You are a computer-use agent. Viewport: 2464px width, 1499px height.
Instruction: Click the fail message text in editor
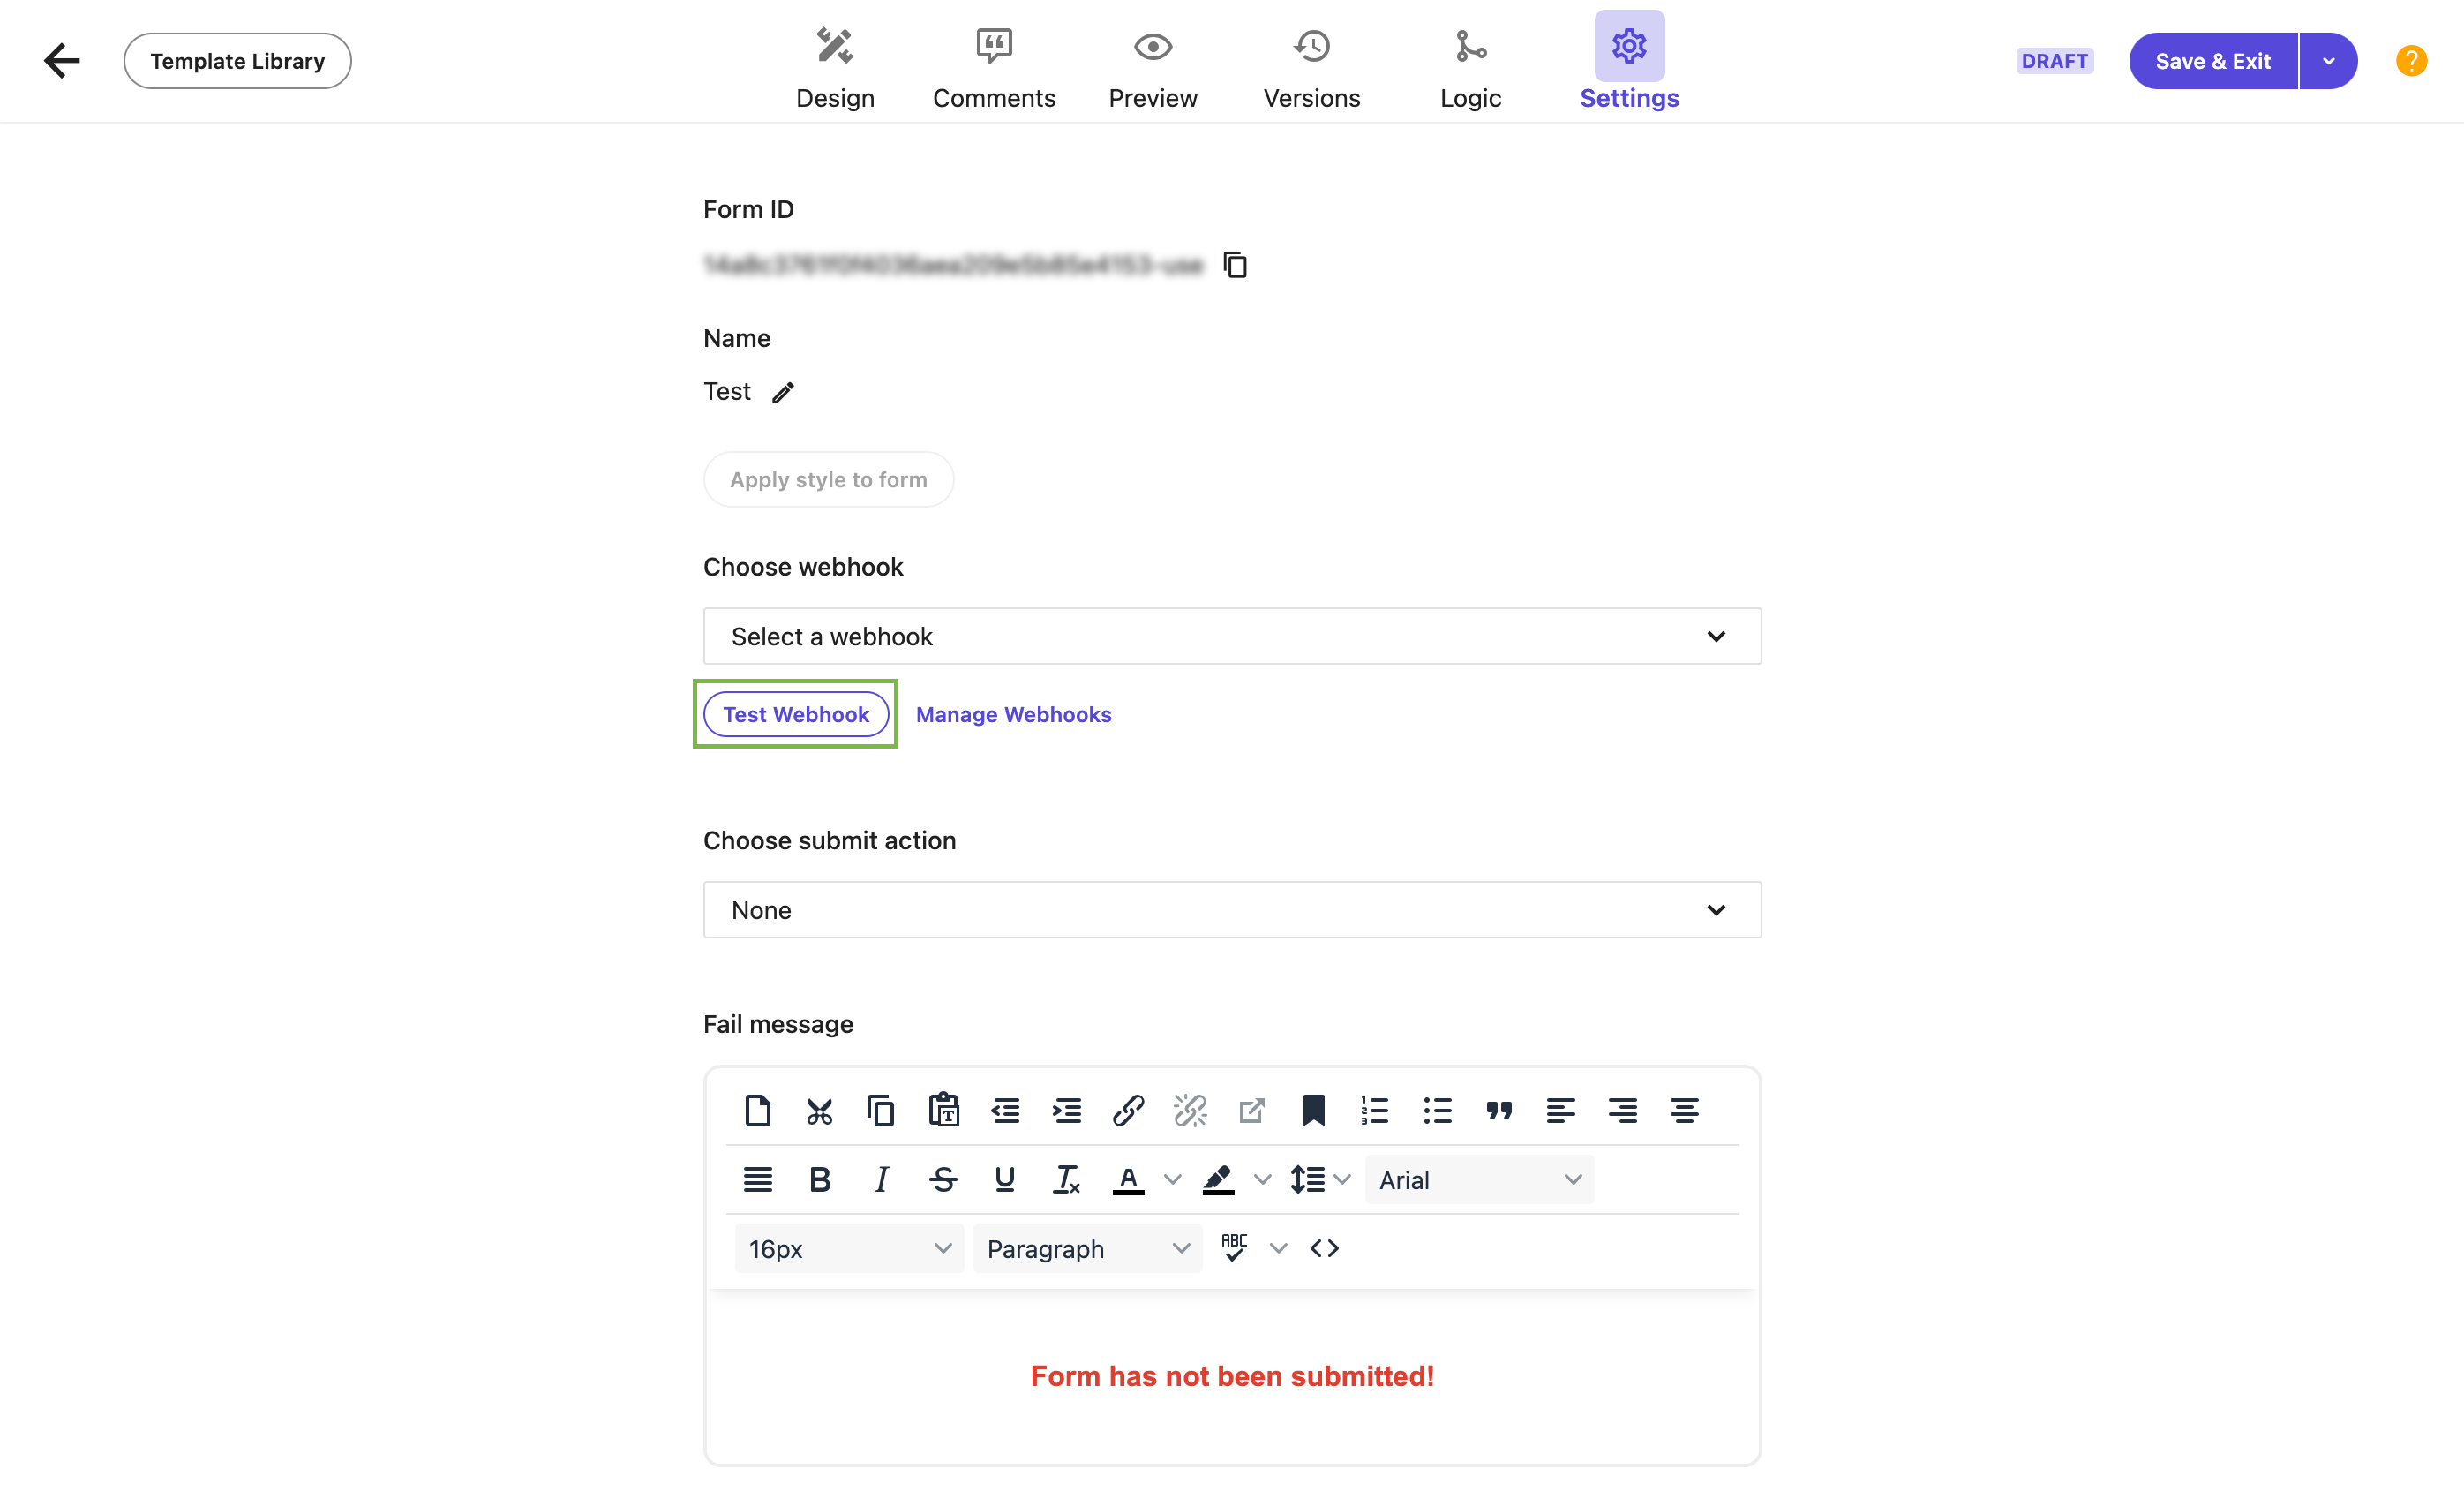pyautogui.click(x=1232, y=1376)
